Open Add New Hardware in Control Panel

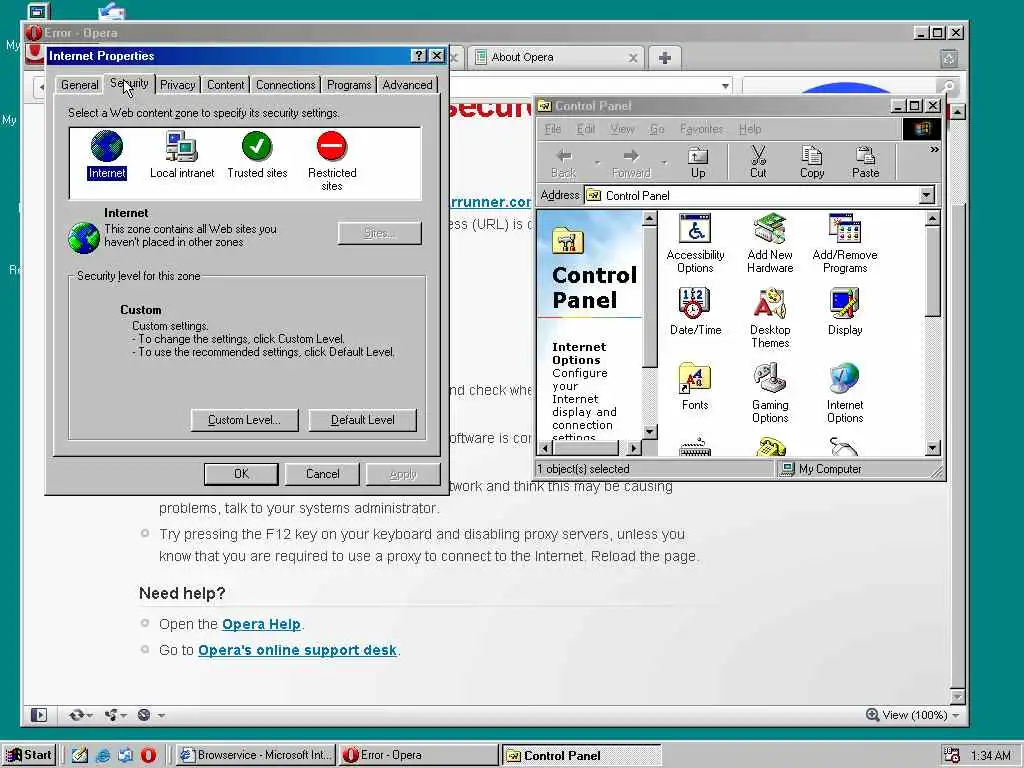tap(770, 243)
